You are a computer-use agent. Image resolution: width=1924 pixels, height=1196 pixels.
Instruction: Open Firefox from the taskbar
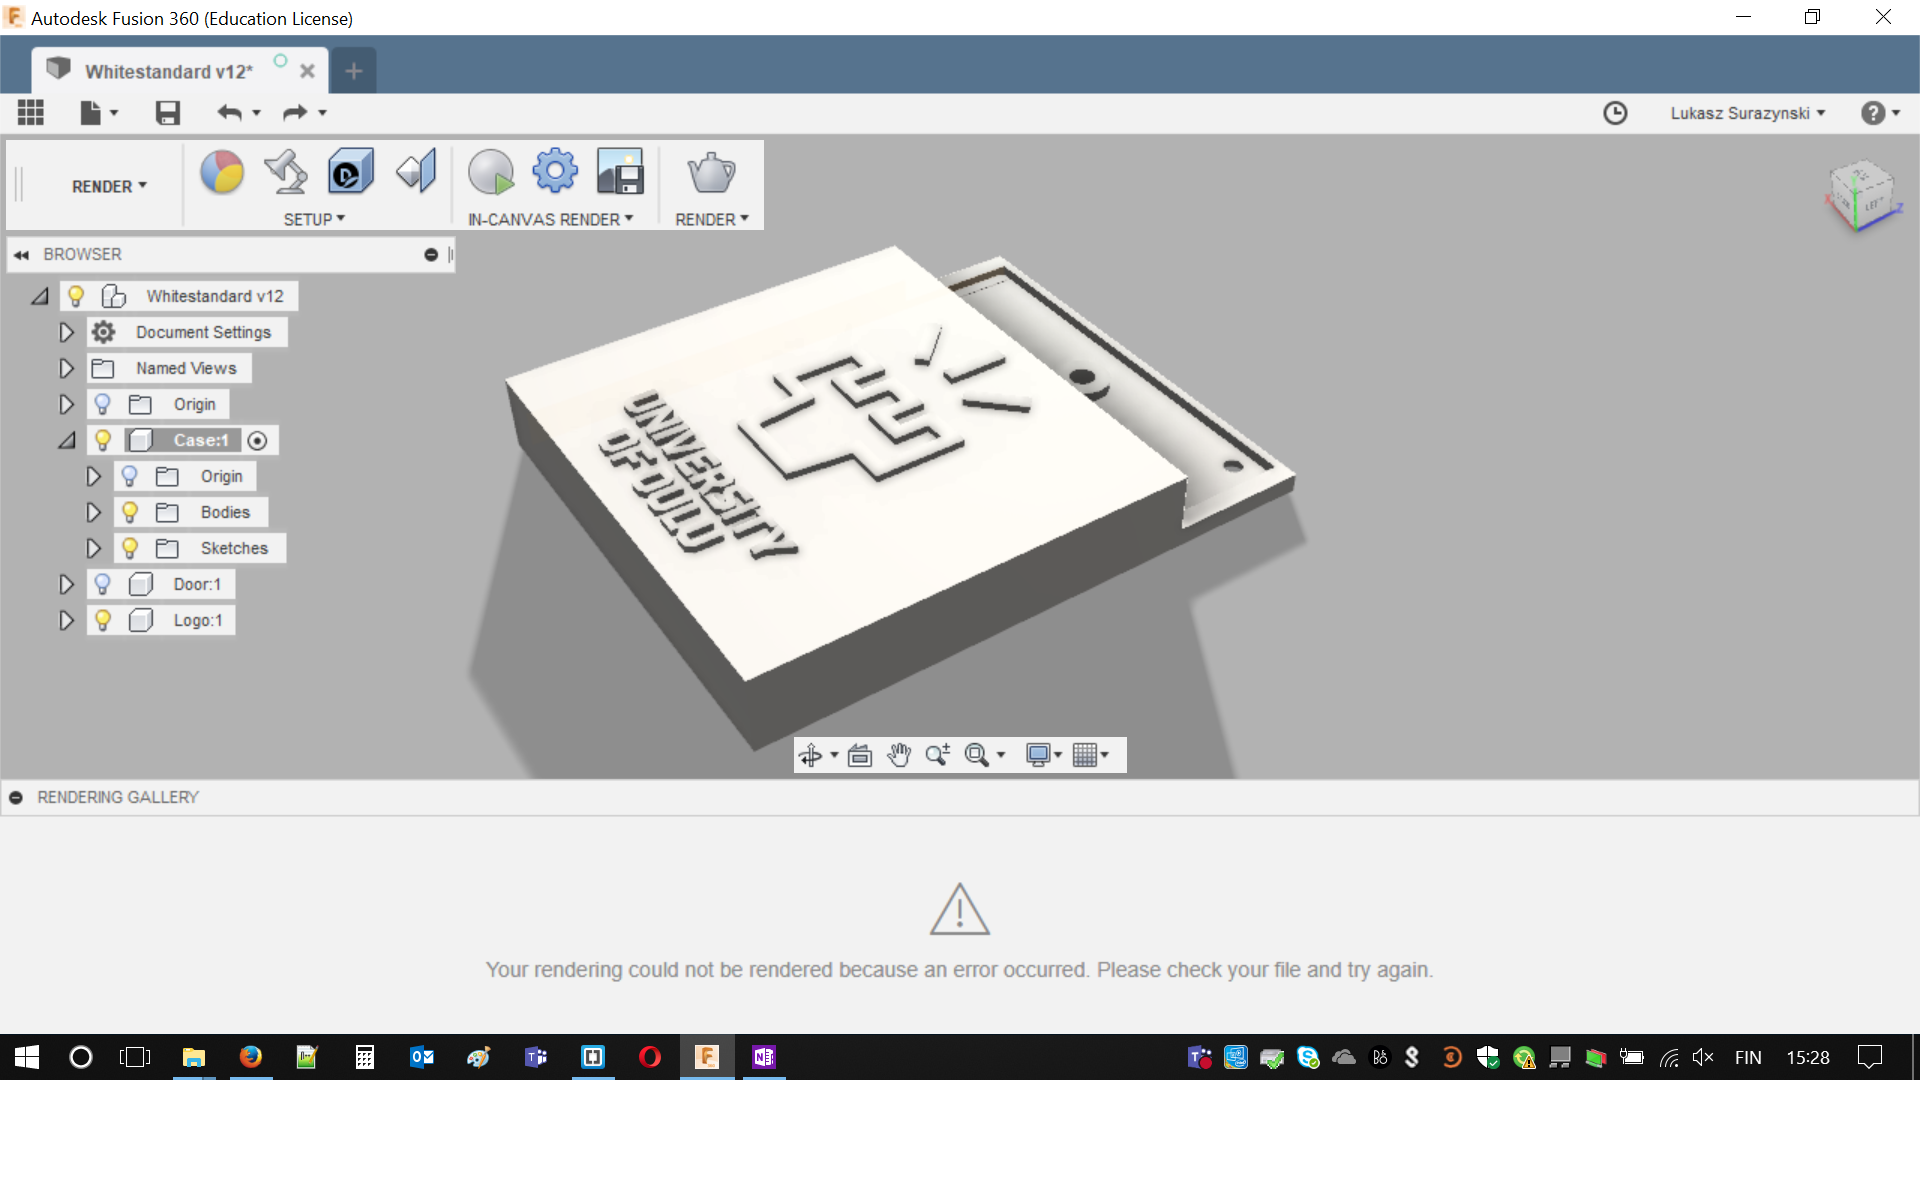click(250, 1058)
